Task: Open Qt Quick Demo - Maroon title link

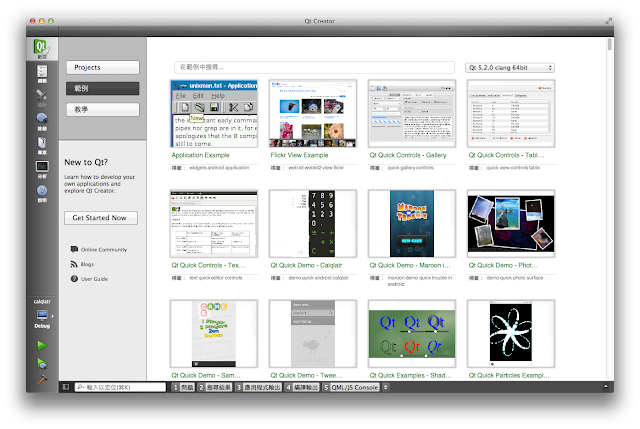Action: [x=410, y=265]
